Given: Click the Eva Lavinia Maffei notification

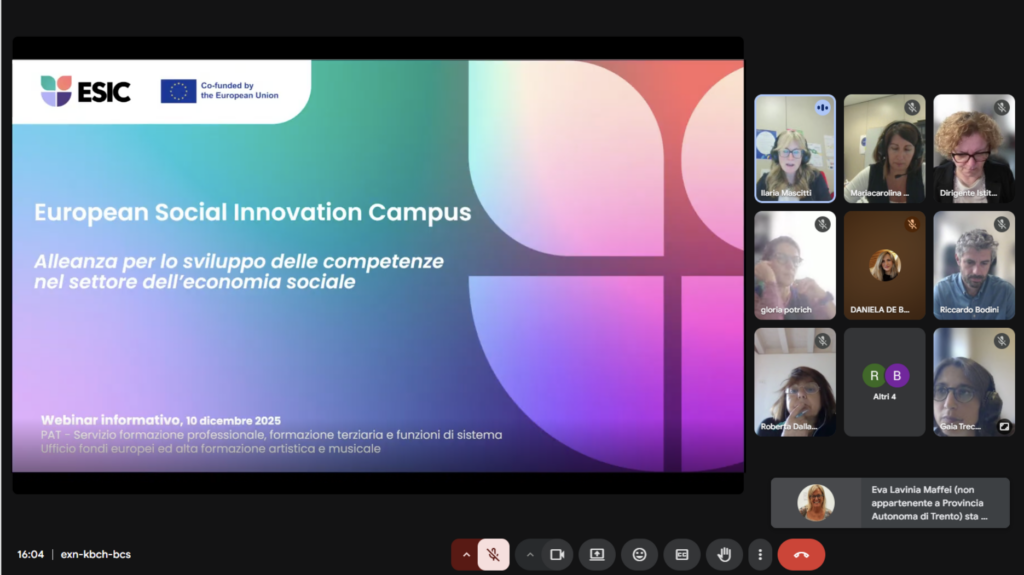Looking at the screenshot, I should click(x=890, y=502).
